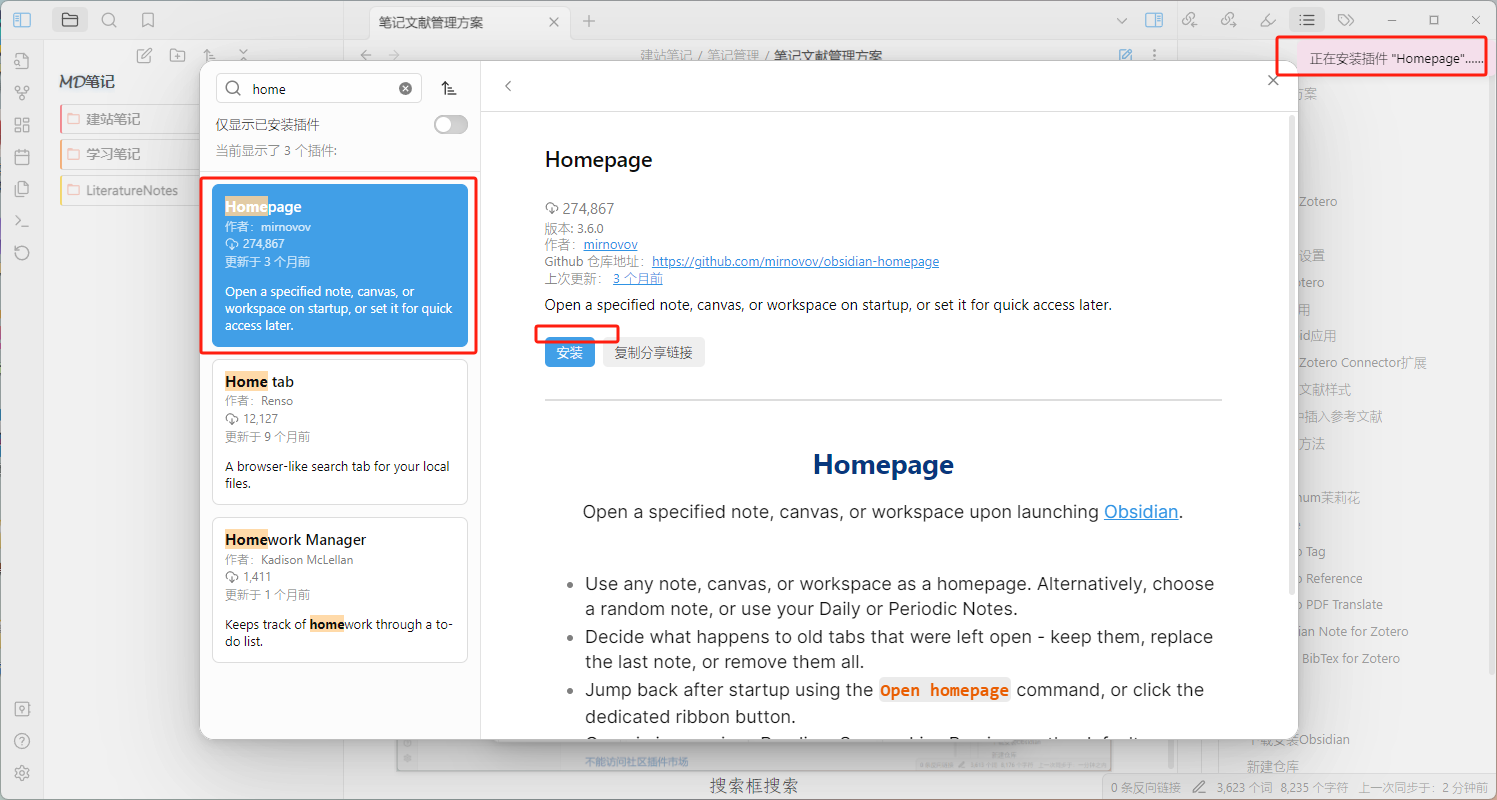The image size is (1497, 800).
Task: Click 0 条反向链接 in status bar
Action: [1146, 787]
